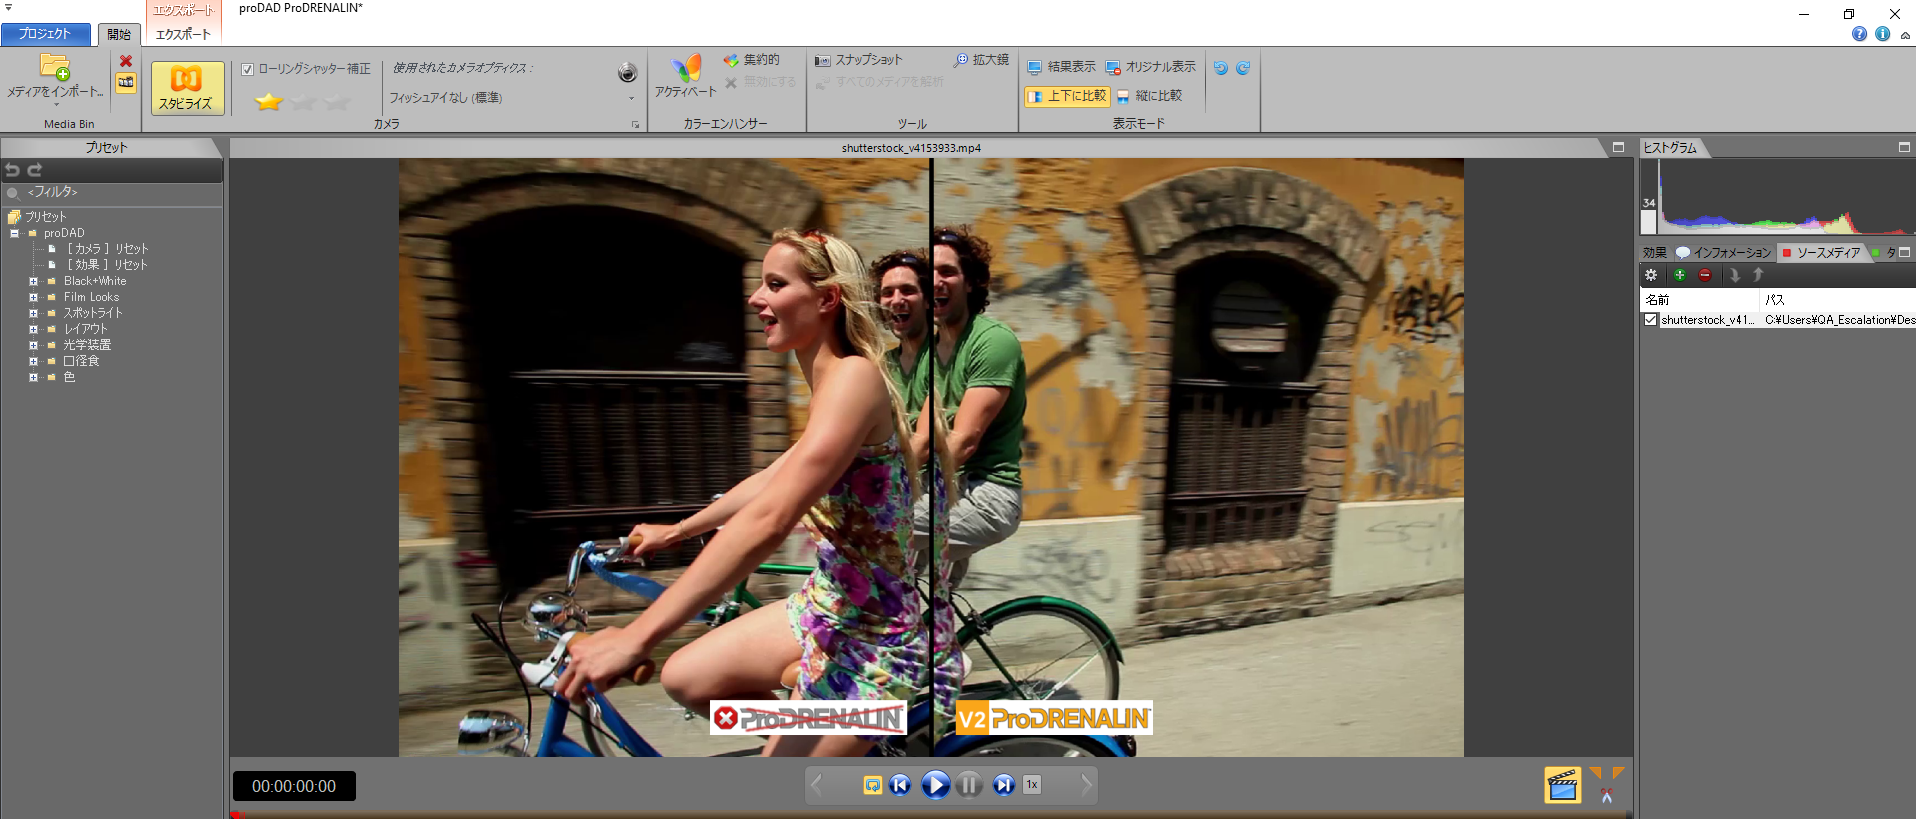Select the magnifier (拡大鏡) tool

click(981, 60)
